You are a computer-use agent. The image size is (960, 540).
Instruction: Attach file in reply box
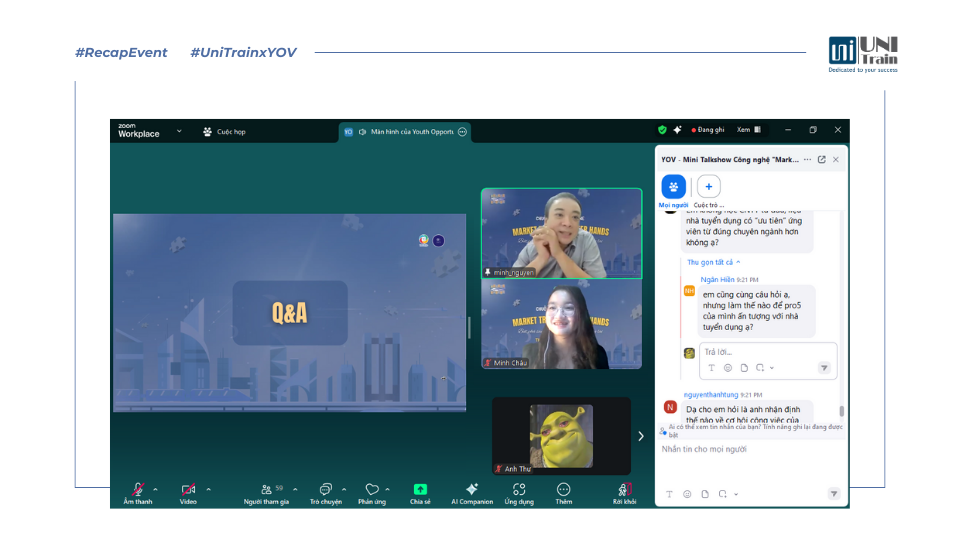click(x=744, y=368)
